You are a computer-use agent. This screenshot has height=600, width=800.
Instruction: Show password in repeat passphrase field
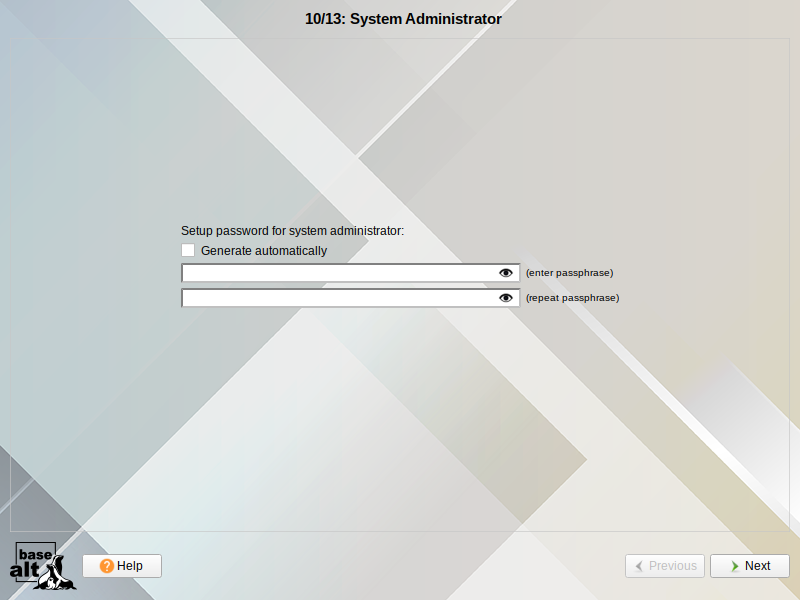[x=506, y=298]
